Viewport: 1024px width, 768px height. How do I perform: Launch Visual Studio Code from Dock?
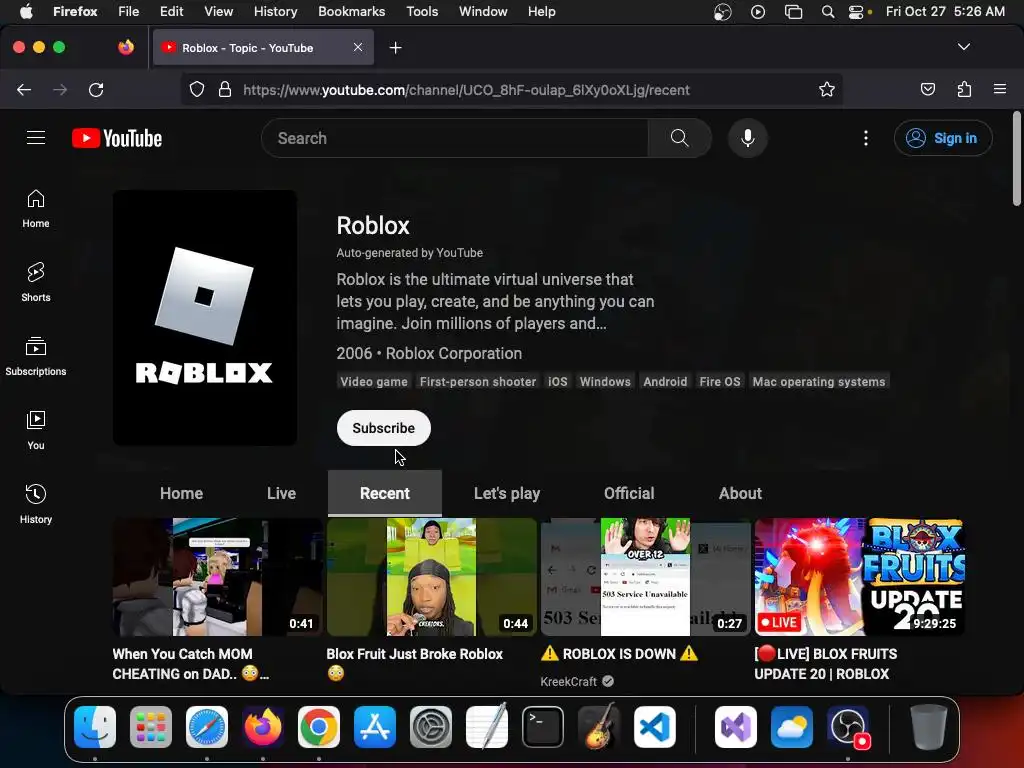(x=654, y=727)
